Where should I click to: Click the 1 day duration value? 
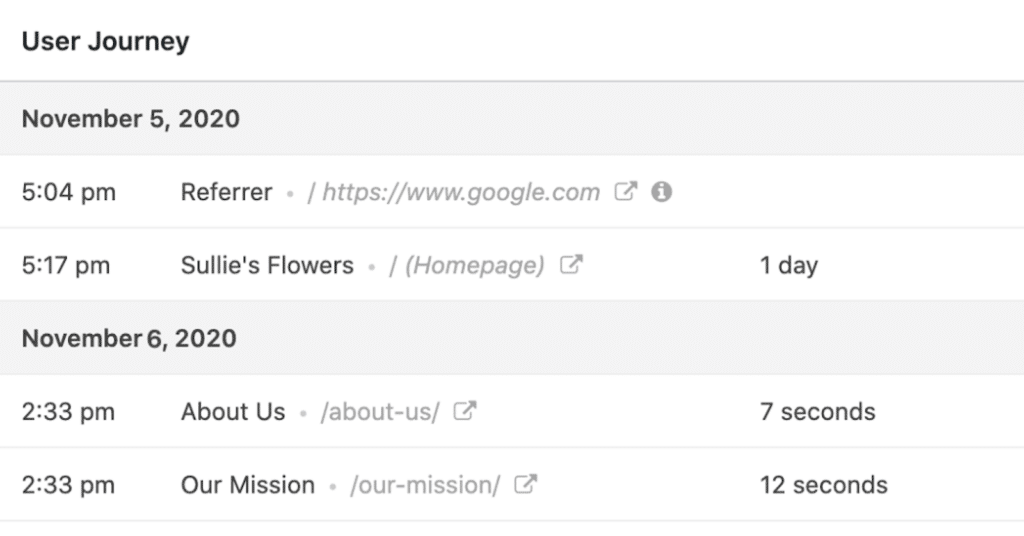[x=789, y=265]
